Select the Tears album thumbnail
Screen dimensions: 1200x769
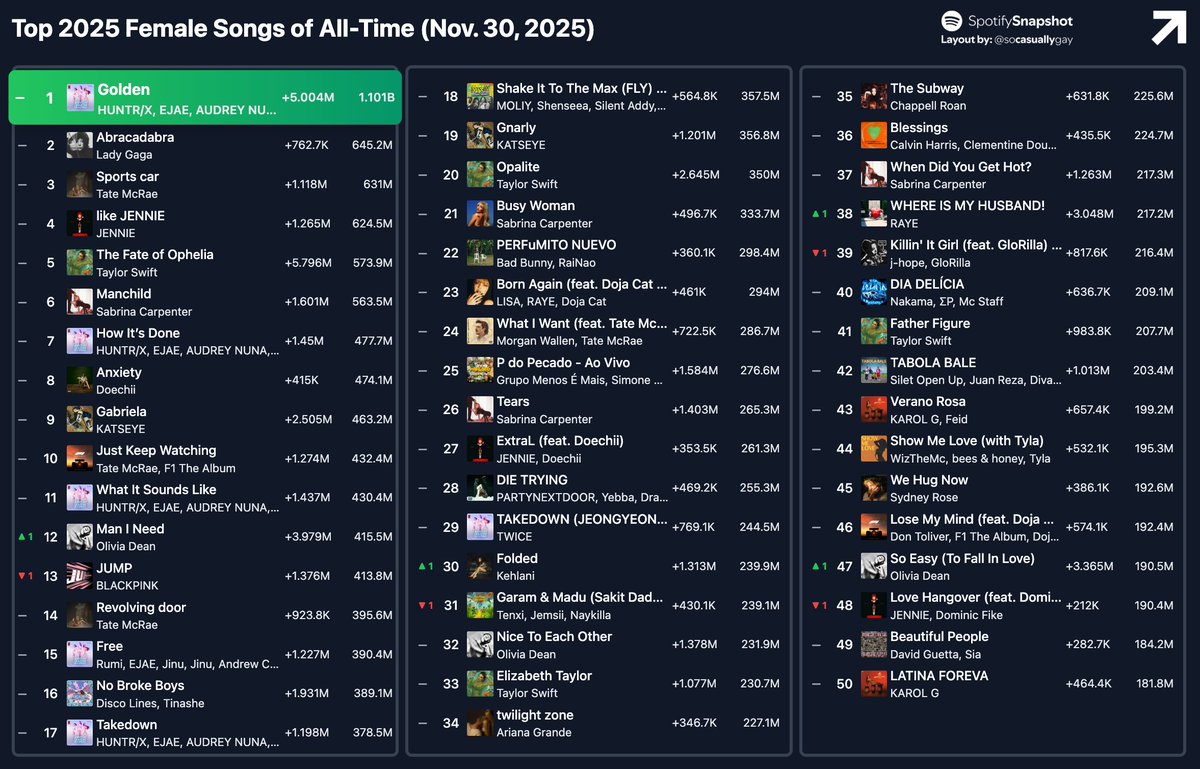click(x=480, y=409)
